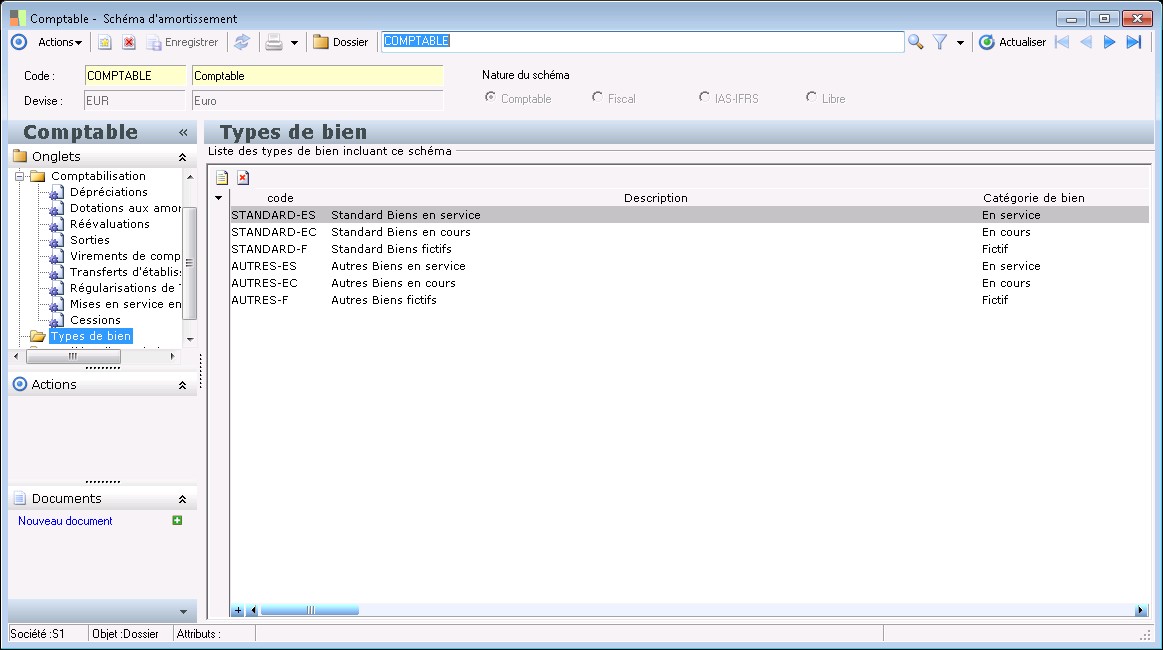Open Régularisations de tree item
Viewport: 1163px width, 650px height.
(x=125, y=288)
